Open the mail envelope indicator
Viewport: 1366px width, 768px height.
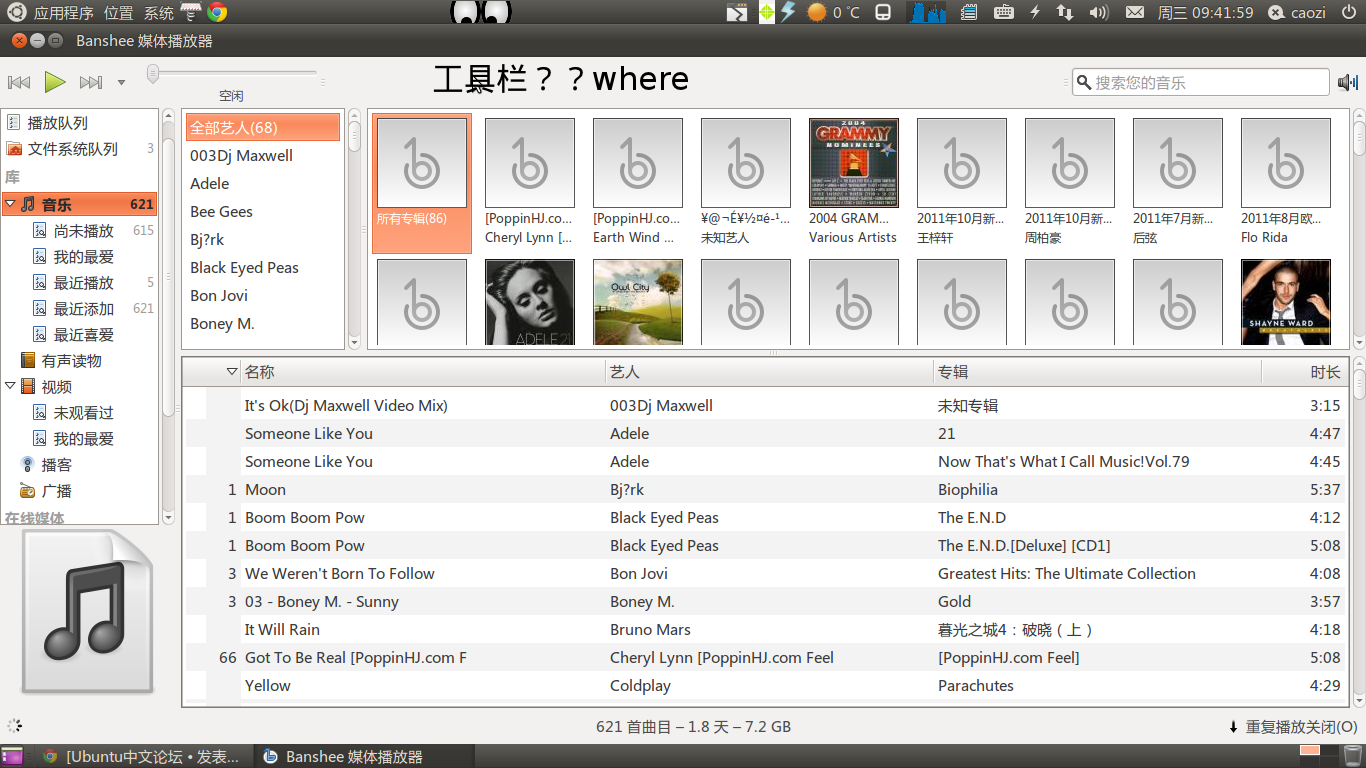1134,12
